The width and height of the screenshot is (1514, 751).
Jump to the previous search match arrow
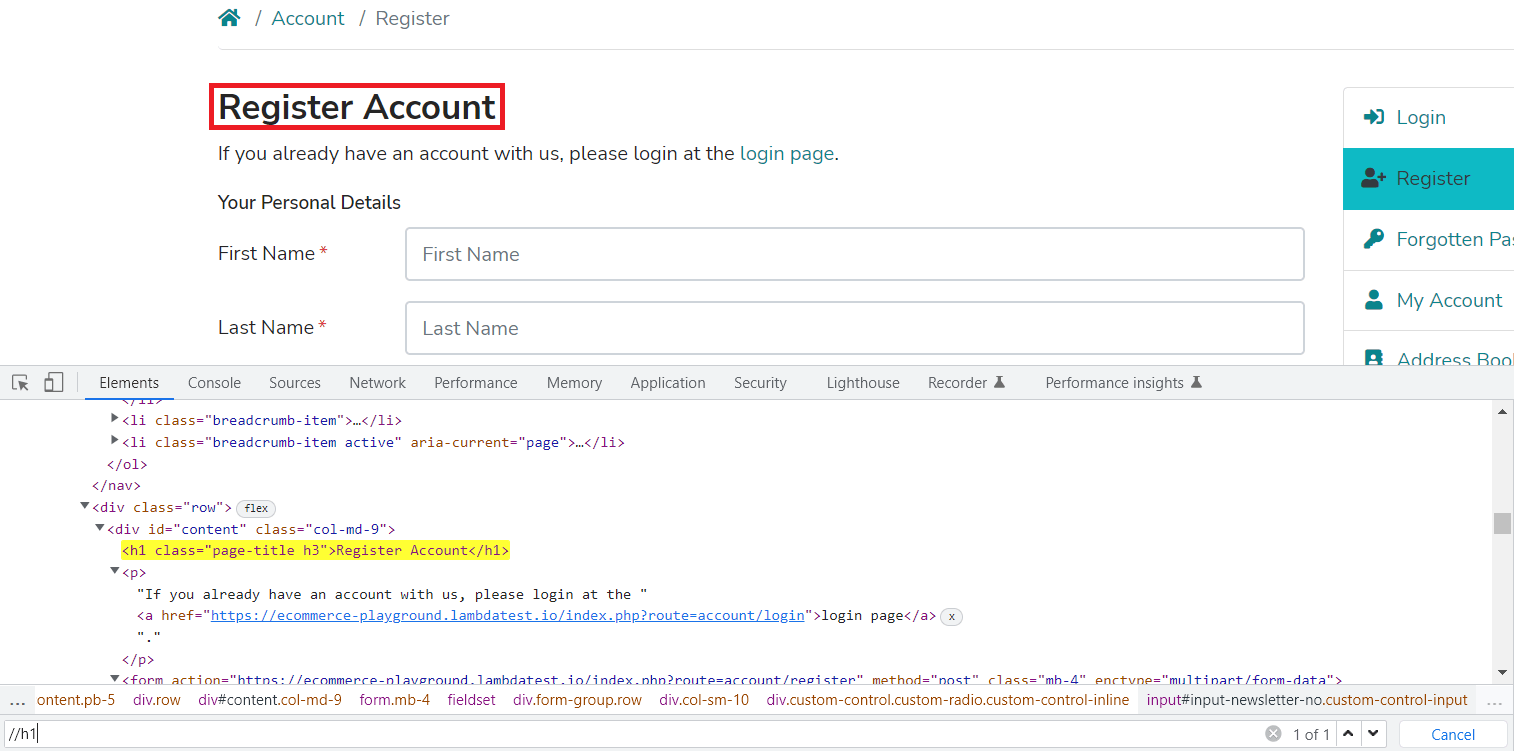coord(1349,734)
